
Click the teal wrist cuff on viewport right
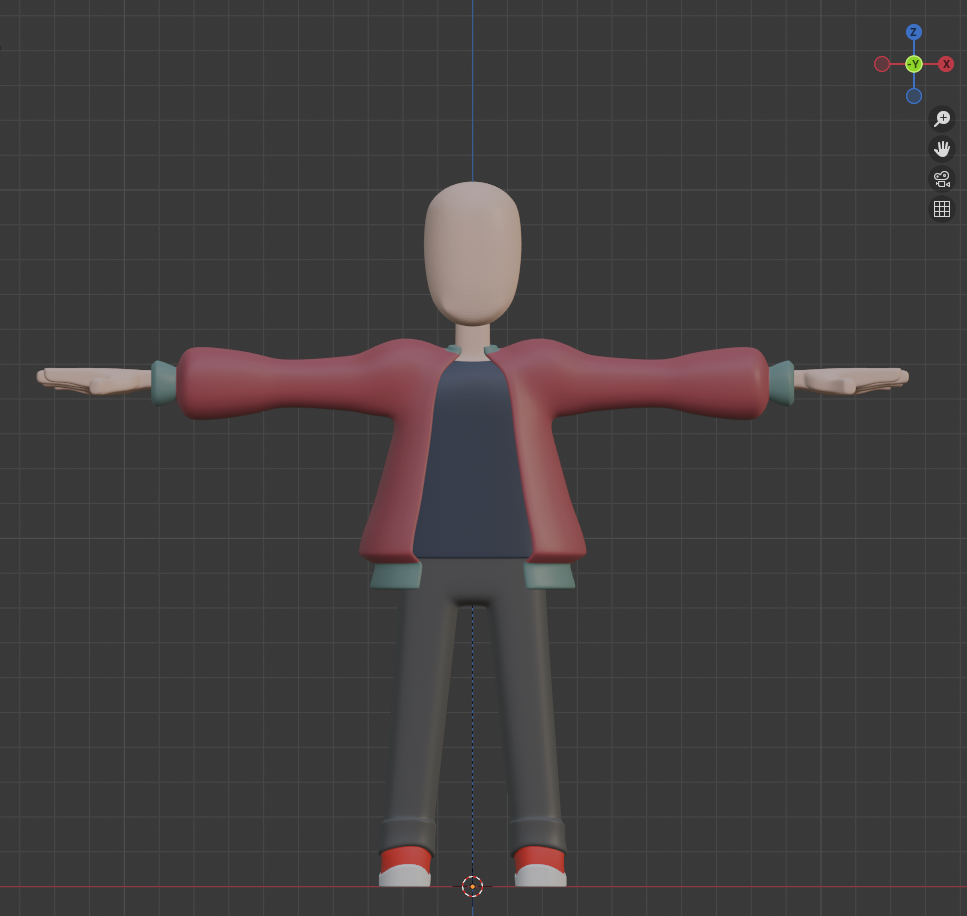781,383
